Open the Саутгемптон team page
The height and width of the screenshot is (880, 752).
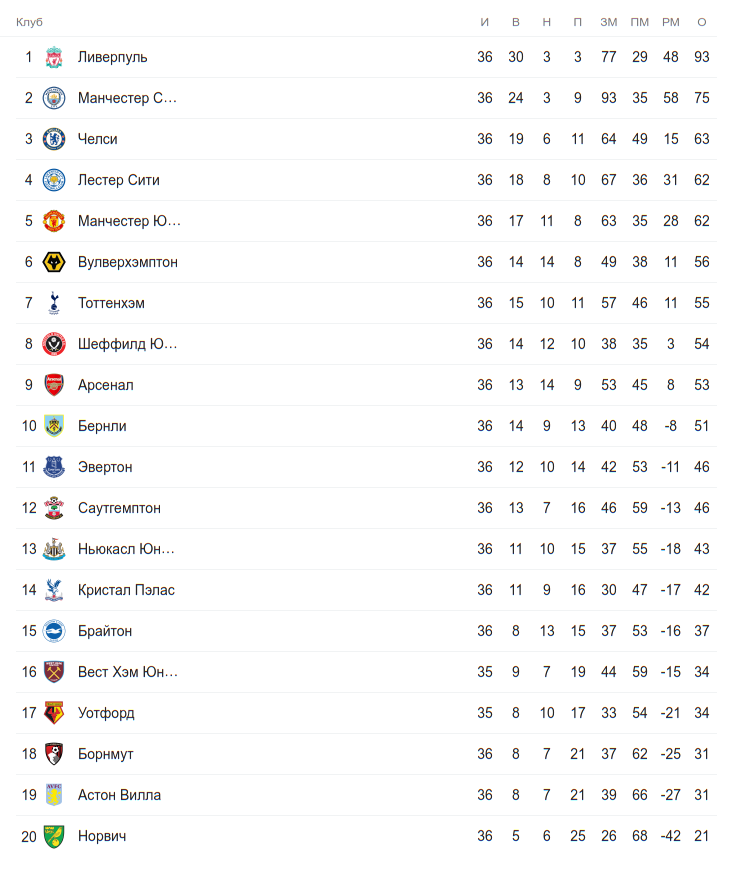click(119, 508)
